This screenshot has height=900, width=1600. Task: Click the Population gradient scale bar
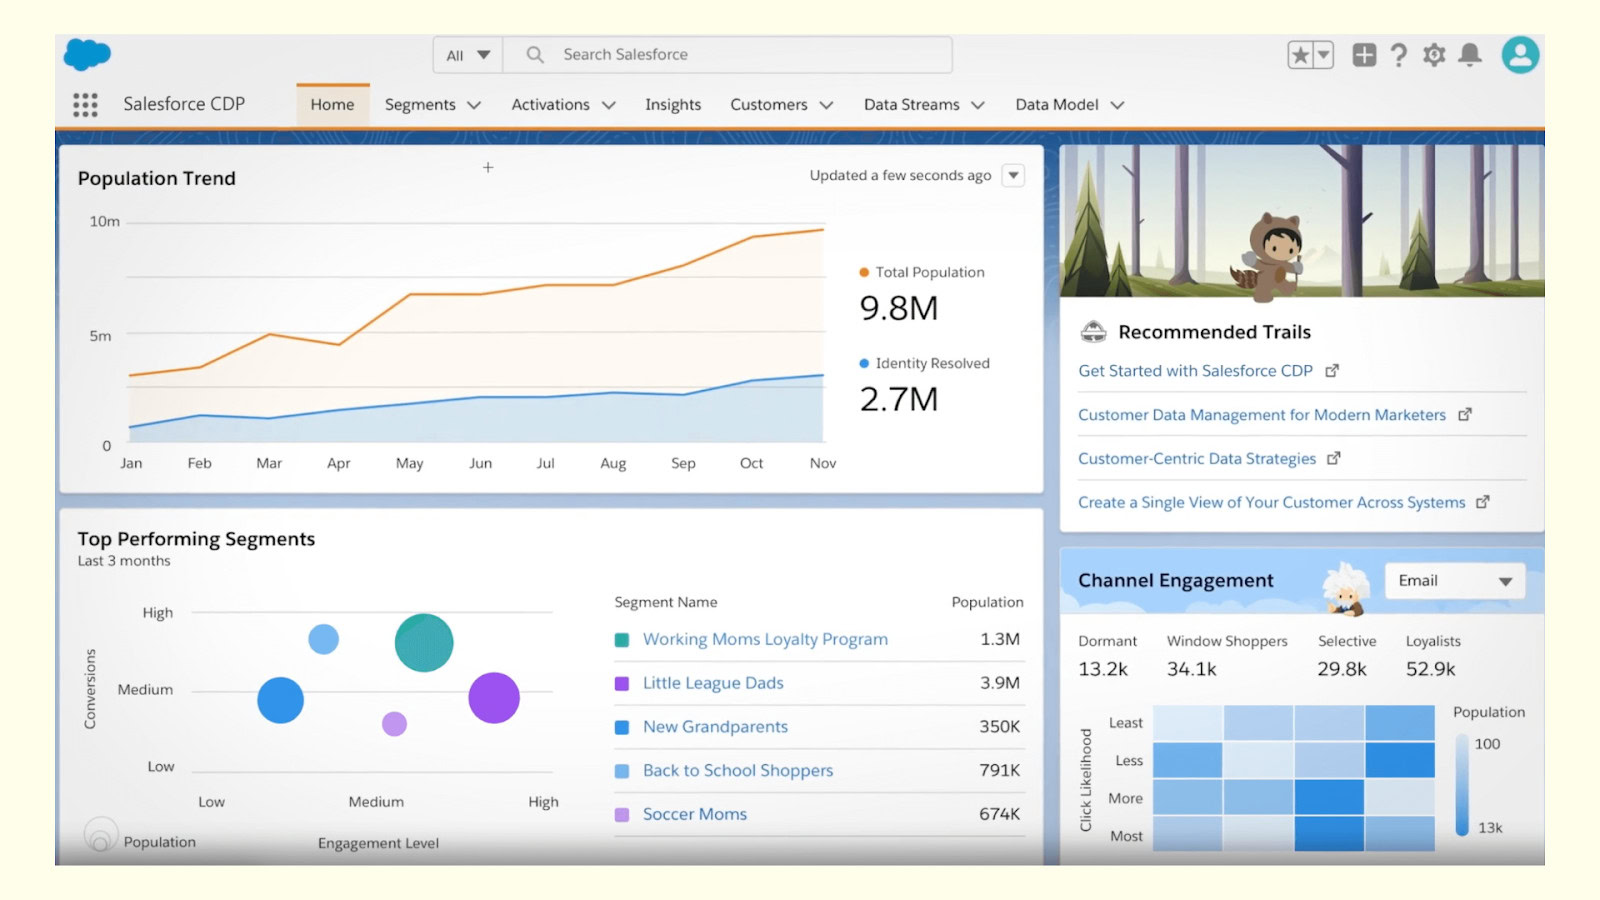click(1462, 785)
